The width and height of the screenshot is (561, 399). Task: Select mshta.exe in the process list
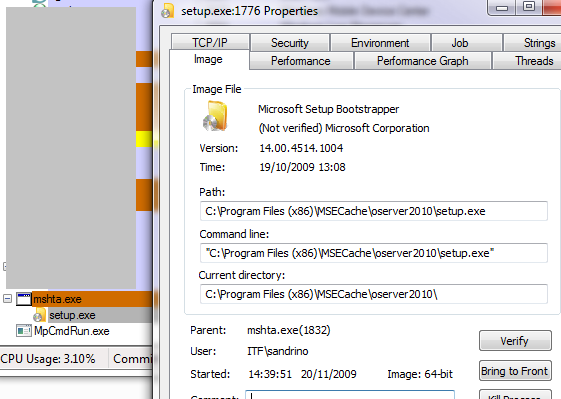[x=57, y=299]
